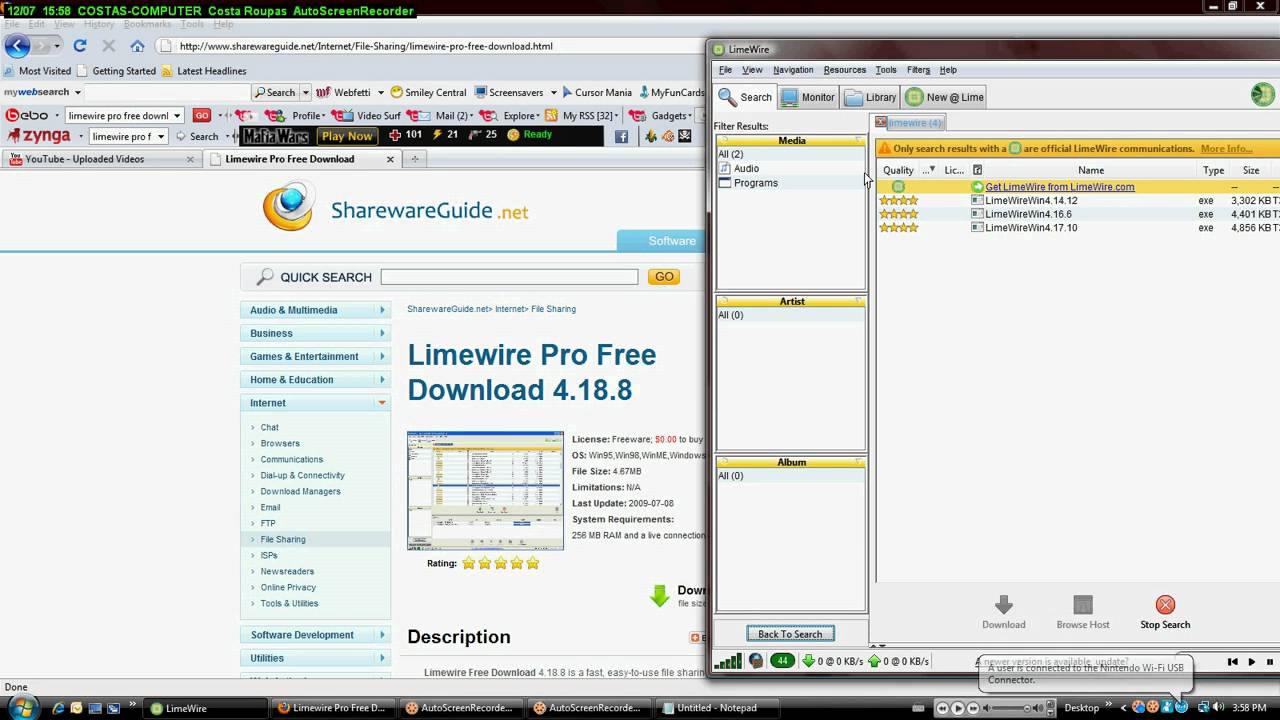Open Webfetti toolbar button
Image resolution: width=1280 pixels, height=720 pixels.
(343, 92)
